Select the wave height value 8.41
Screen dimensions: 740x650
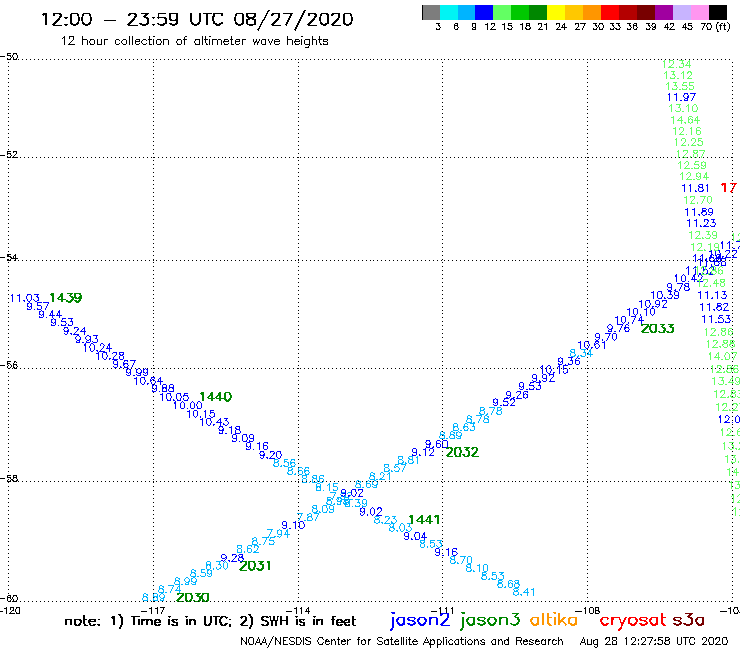click(524, 592)
